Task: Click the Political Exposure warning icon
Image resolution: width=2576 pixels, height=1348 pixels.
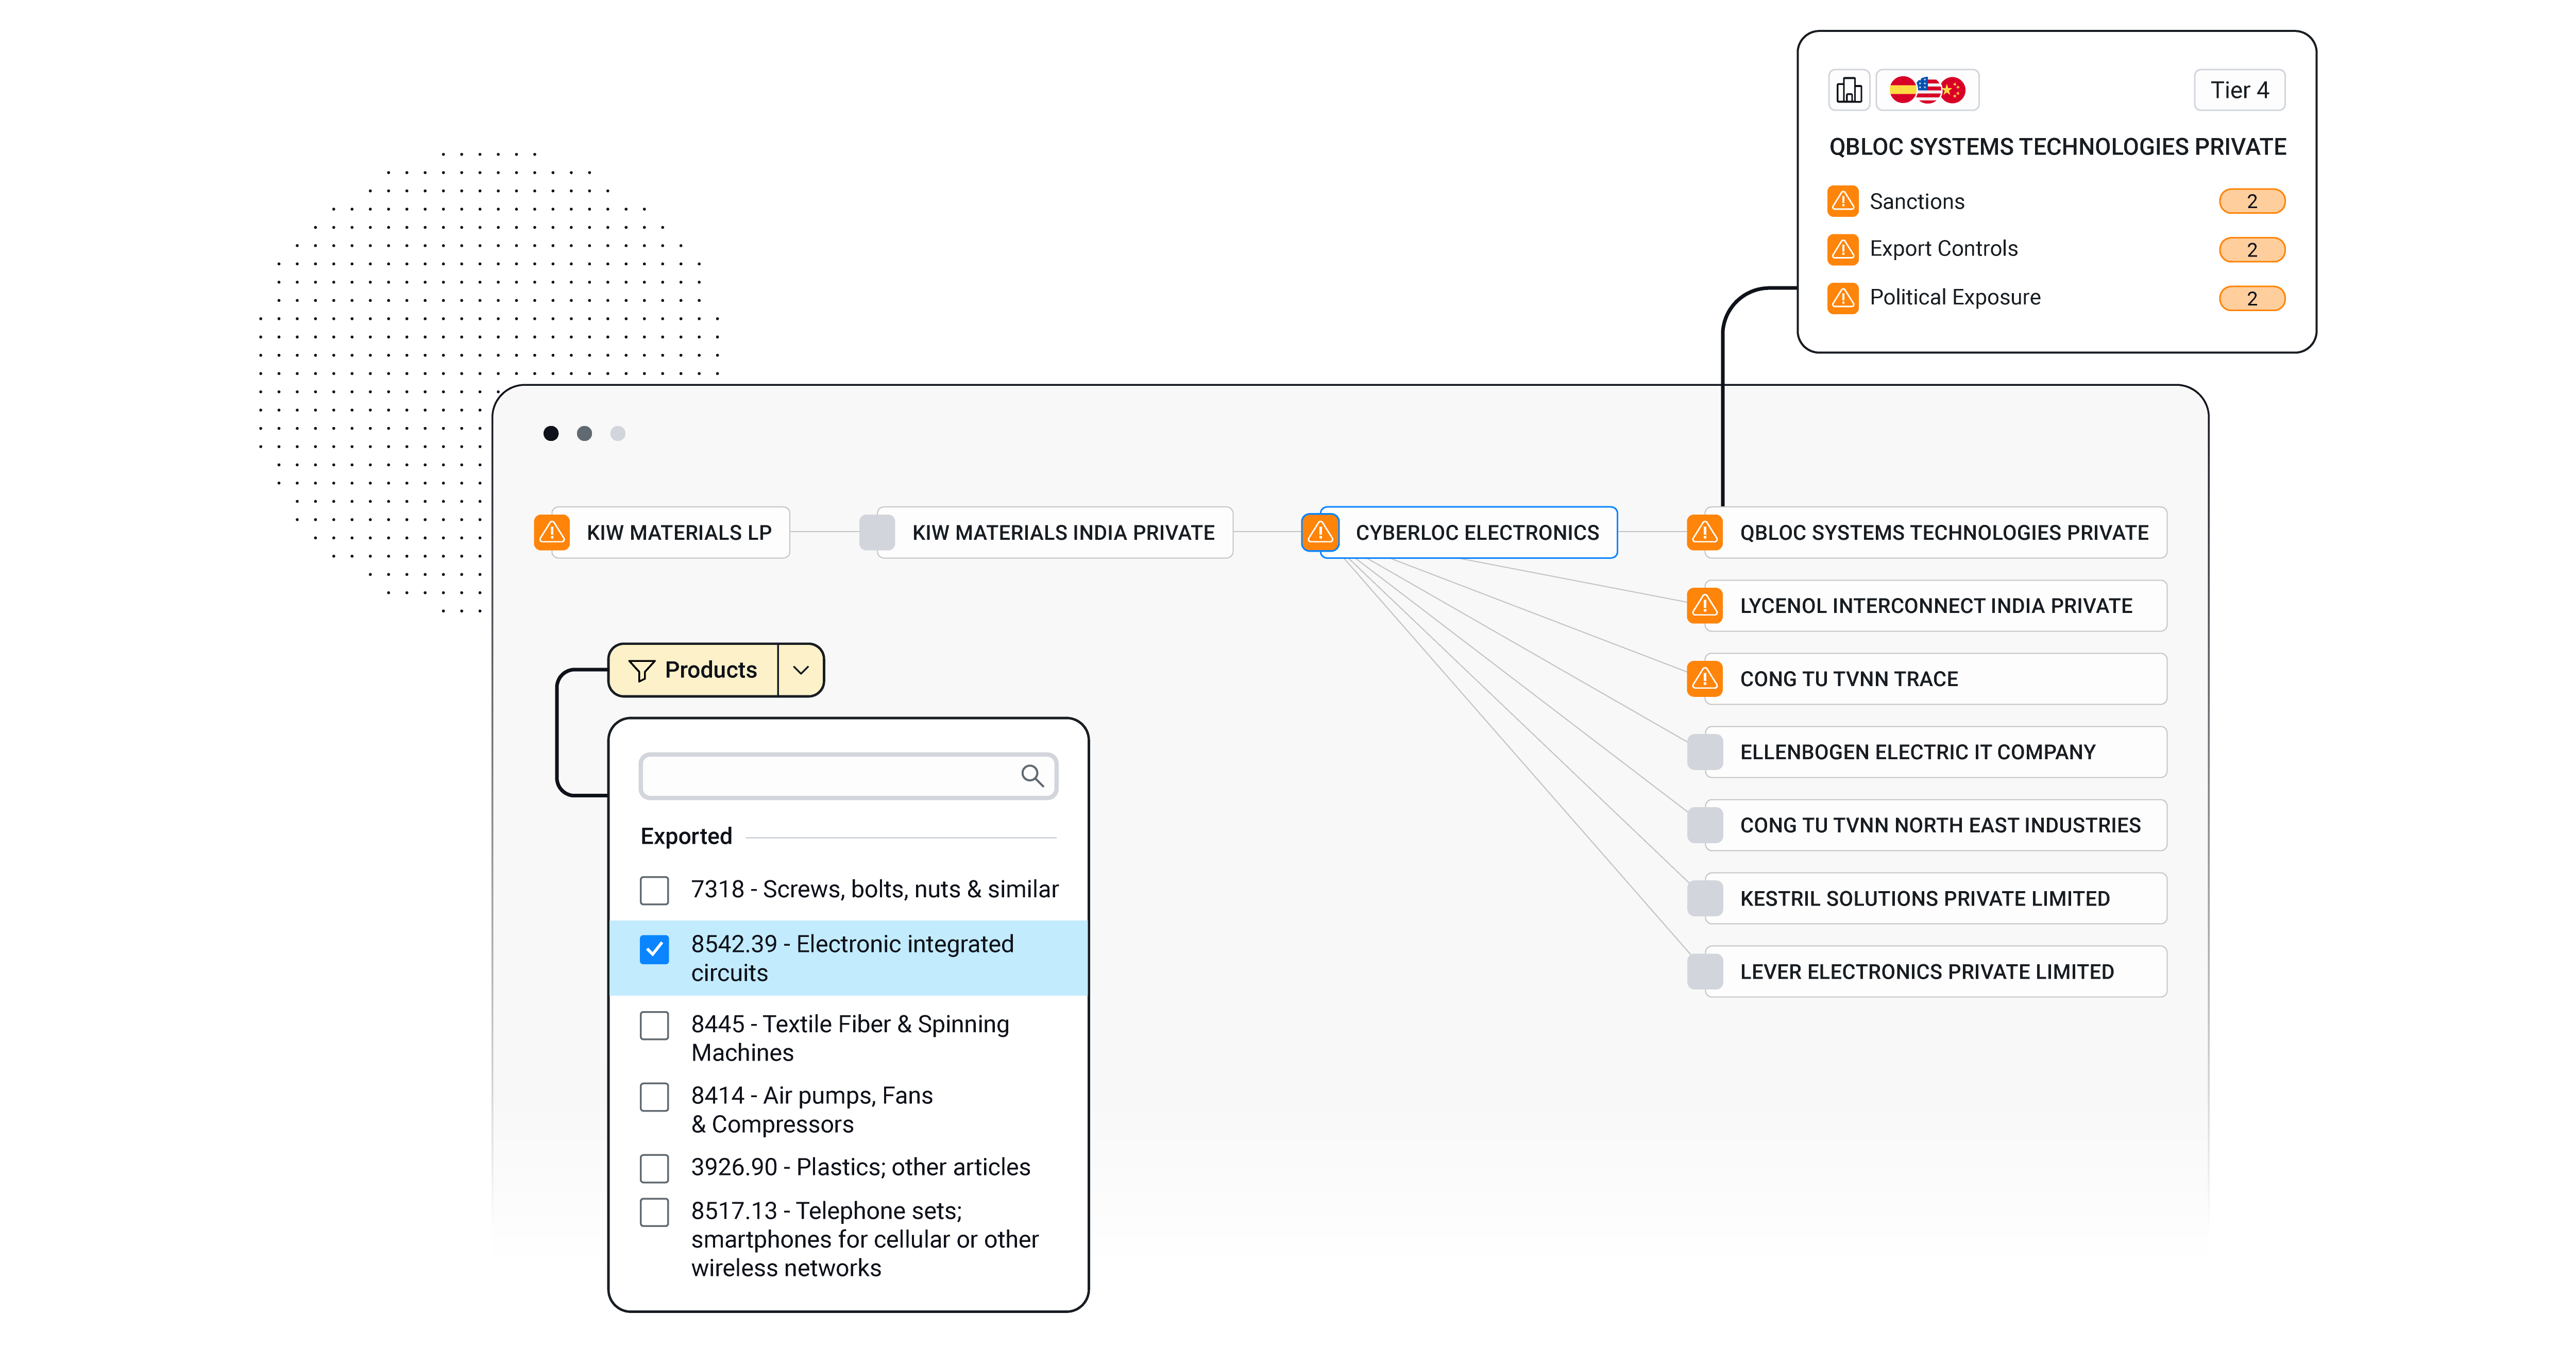Action: [1843, 298]
